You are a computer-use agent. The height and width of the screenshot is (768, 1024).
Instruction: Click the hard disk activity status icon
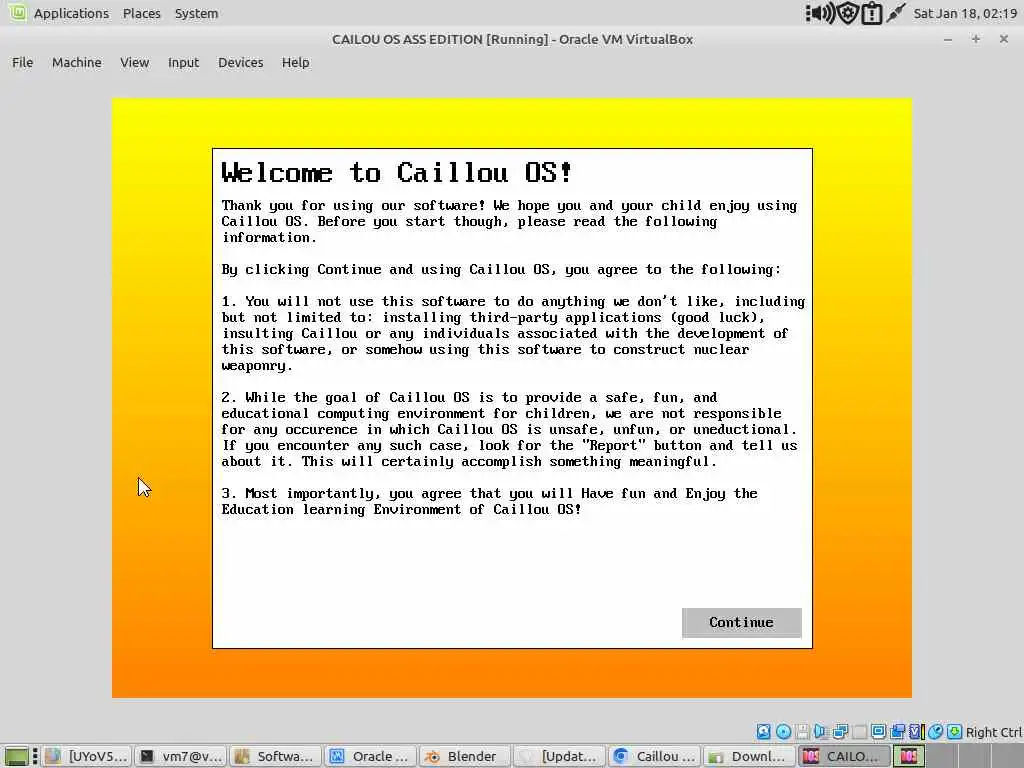click(763, 731)
